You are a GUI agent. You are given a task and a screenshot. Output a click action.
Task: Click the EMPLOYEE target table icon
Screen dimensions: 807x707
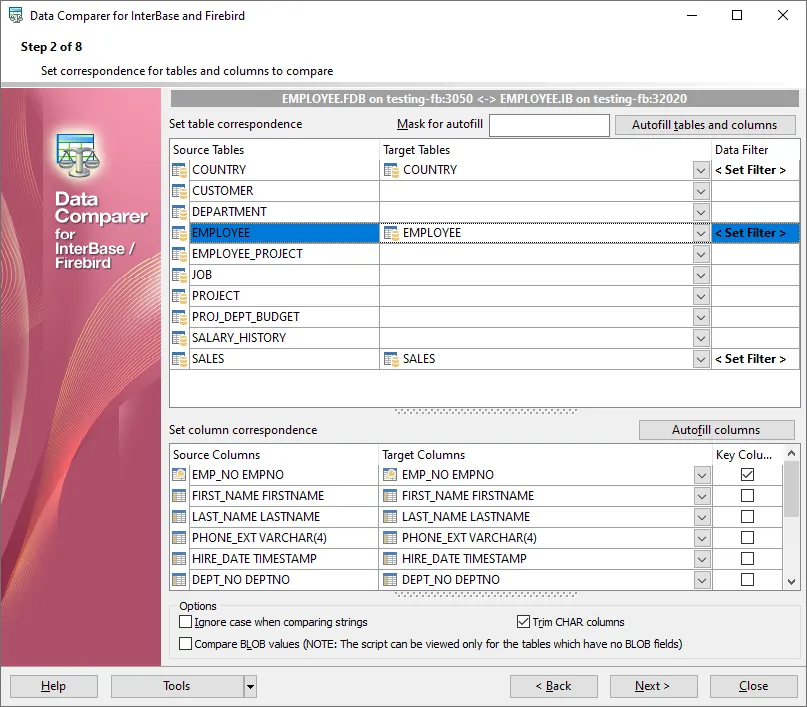(391, 233)
